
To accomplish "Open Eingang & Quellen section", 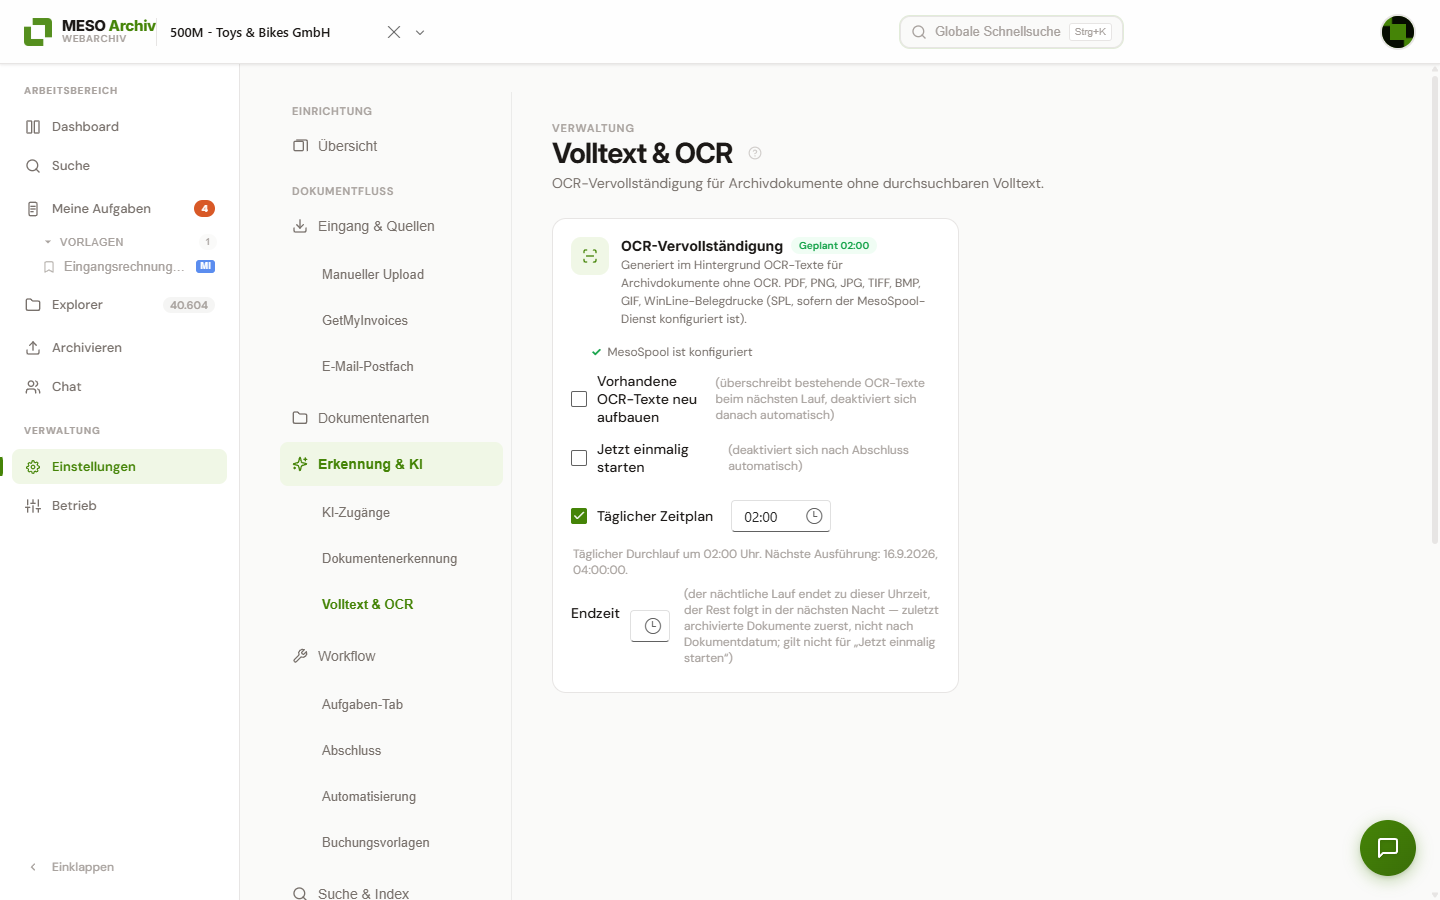I will pos(391,226).
